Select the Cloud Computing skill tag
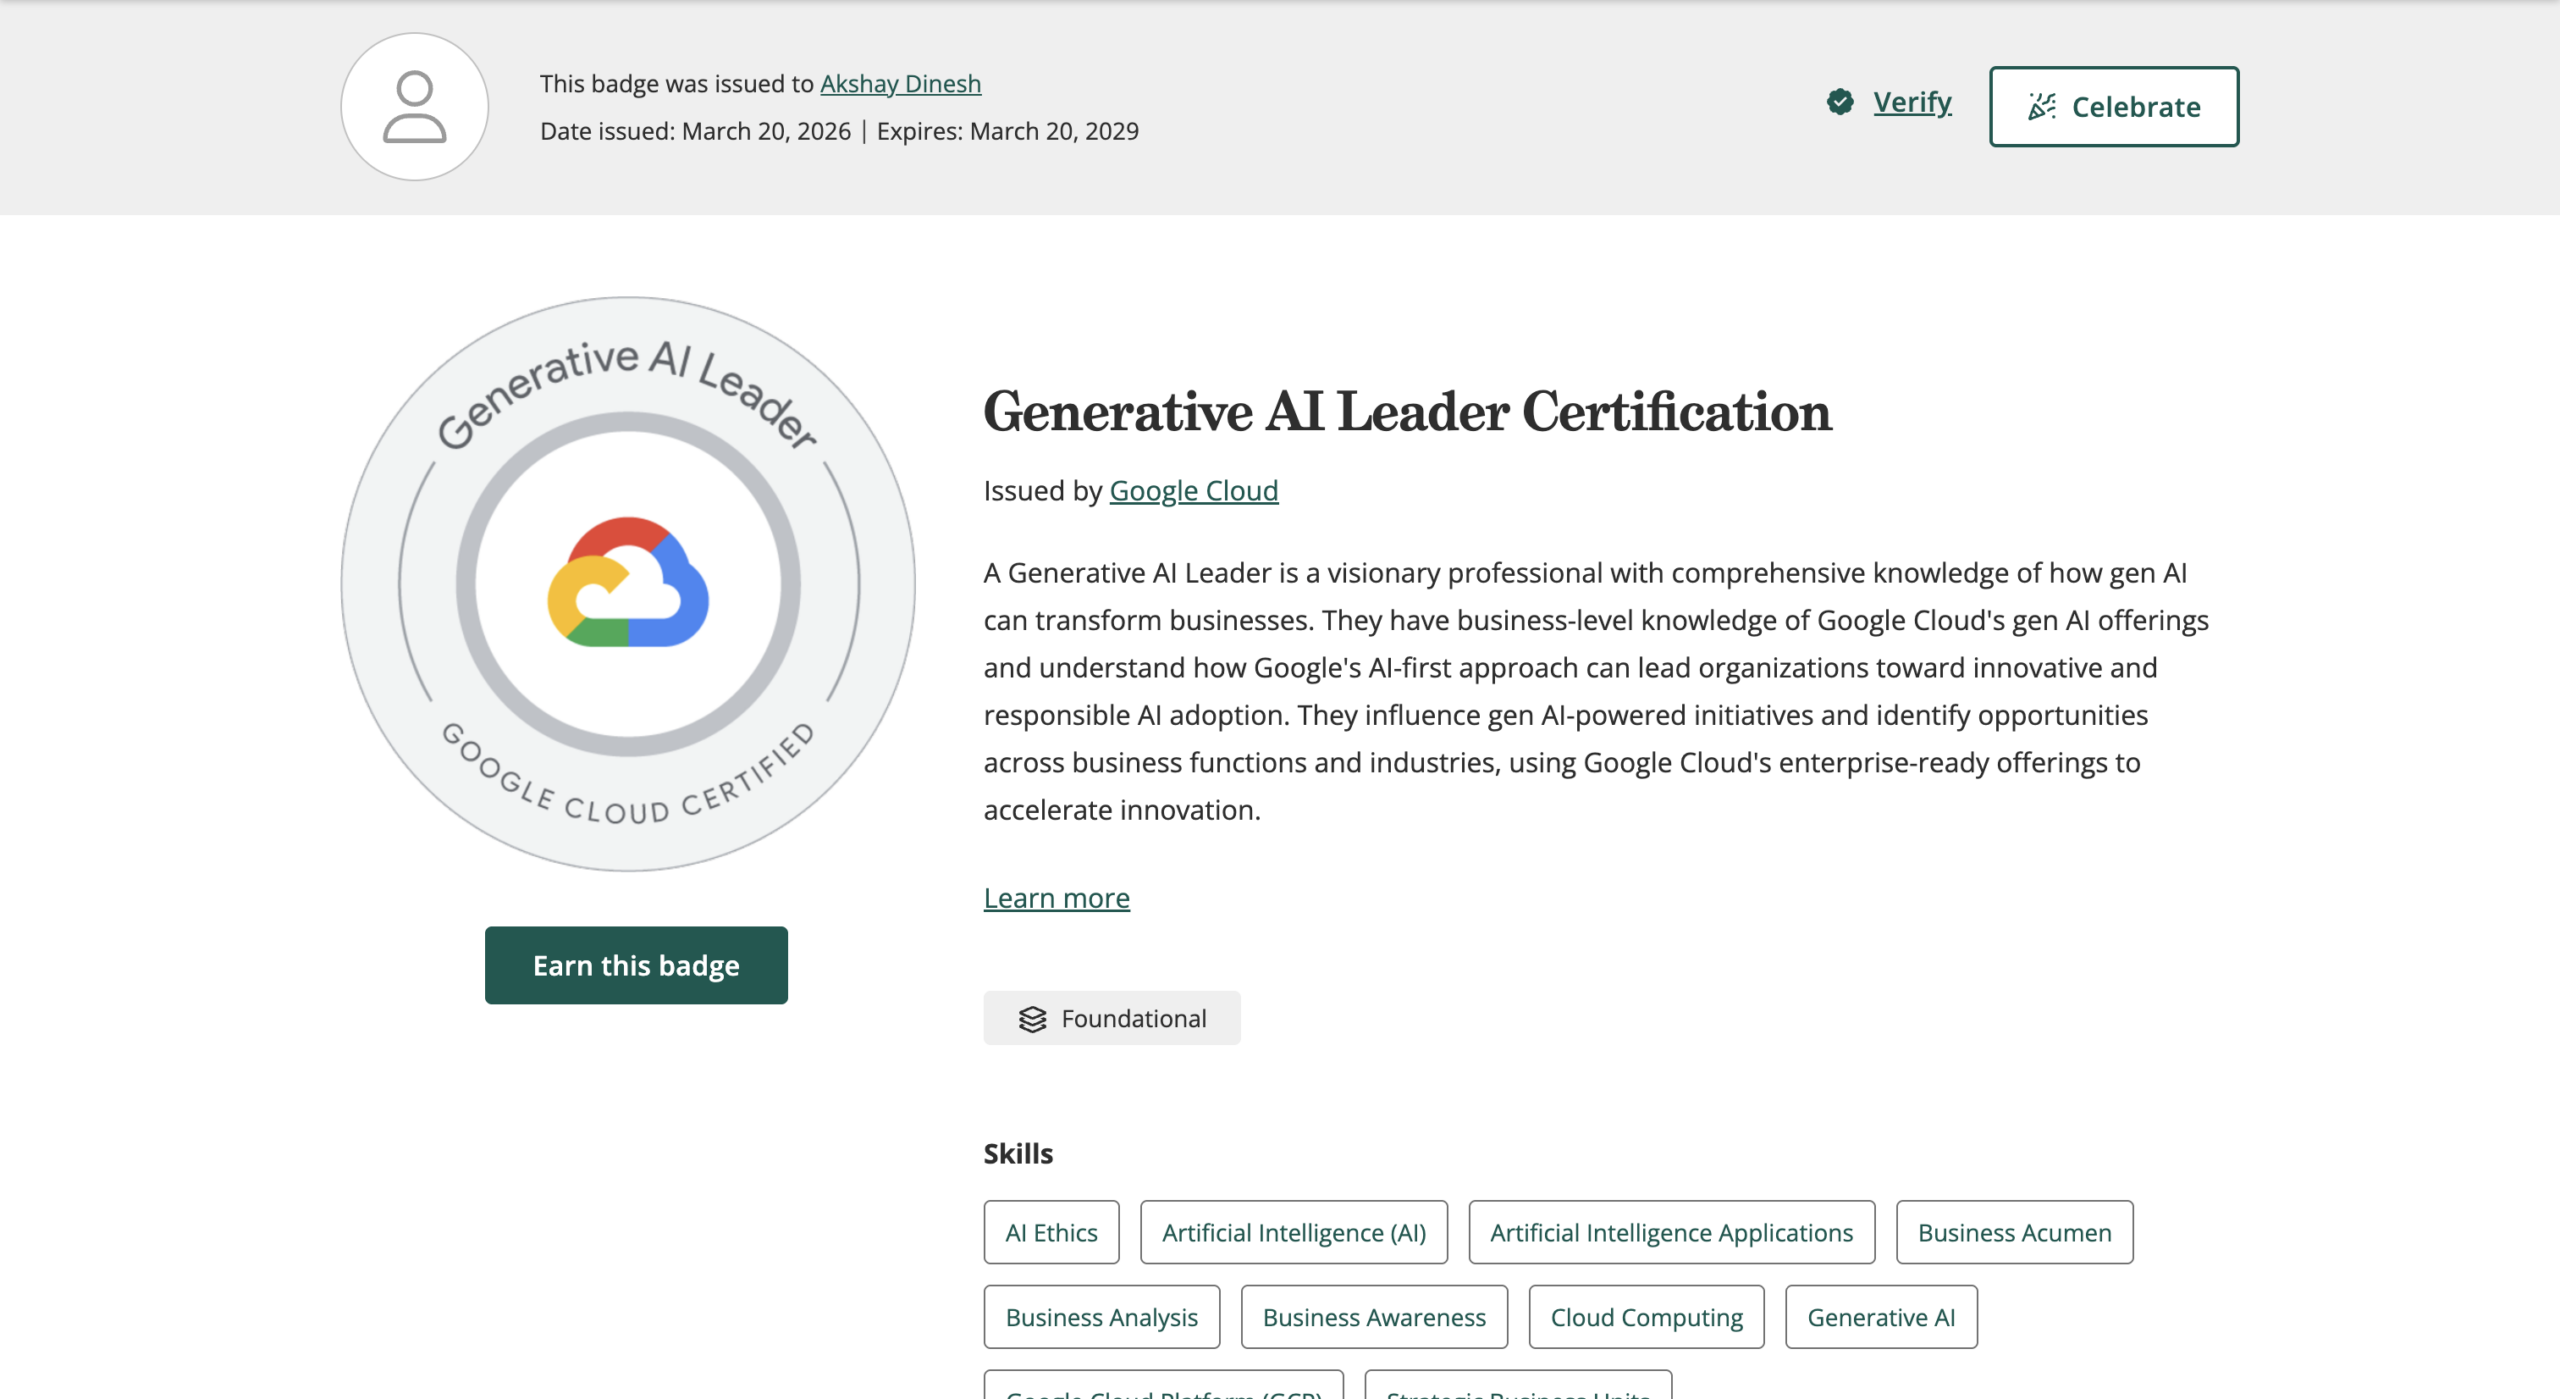2560x1399 pixels. click(x=1646, y=1317)
